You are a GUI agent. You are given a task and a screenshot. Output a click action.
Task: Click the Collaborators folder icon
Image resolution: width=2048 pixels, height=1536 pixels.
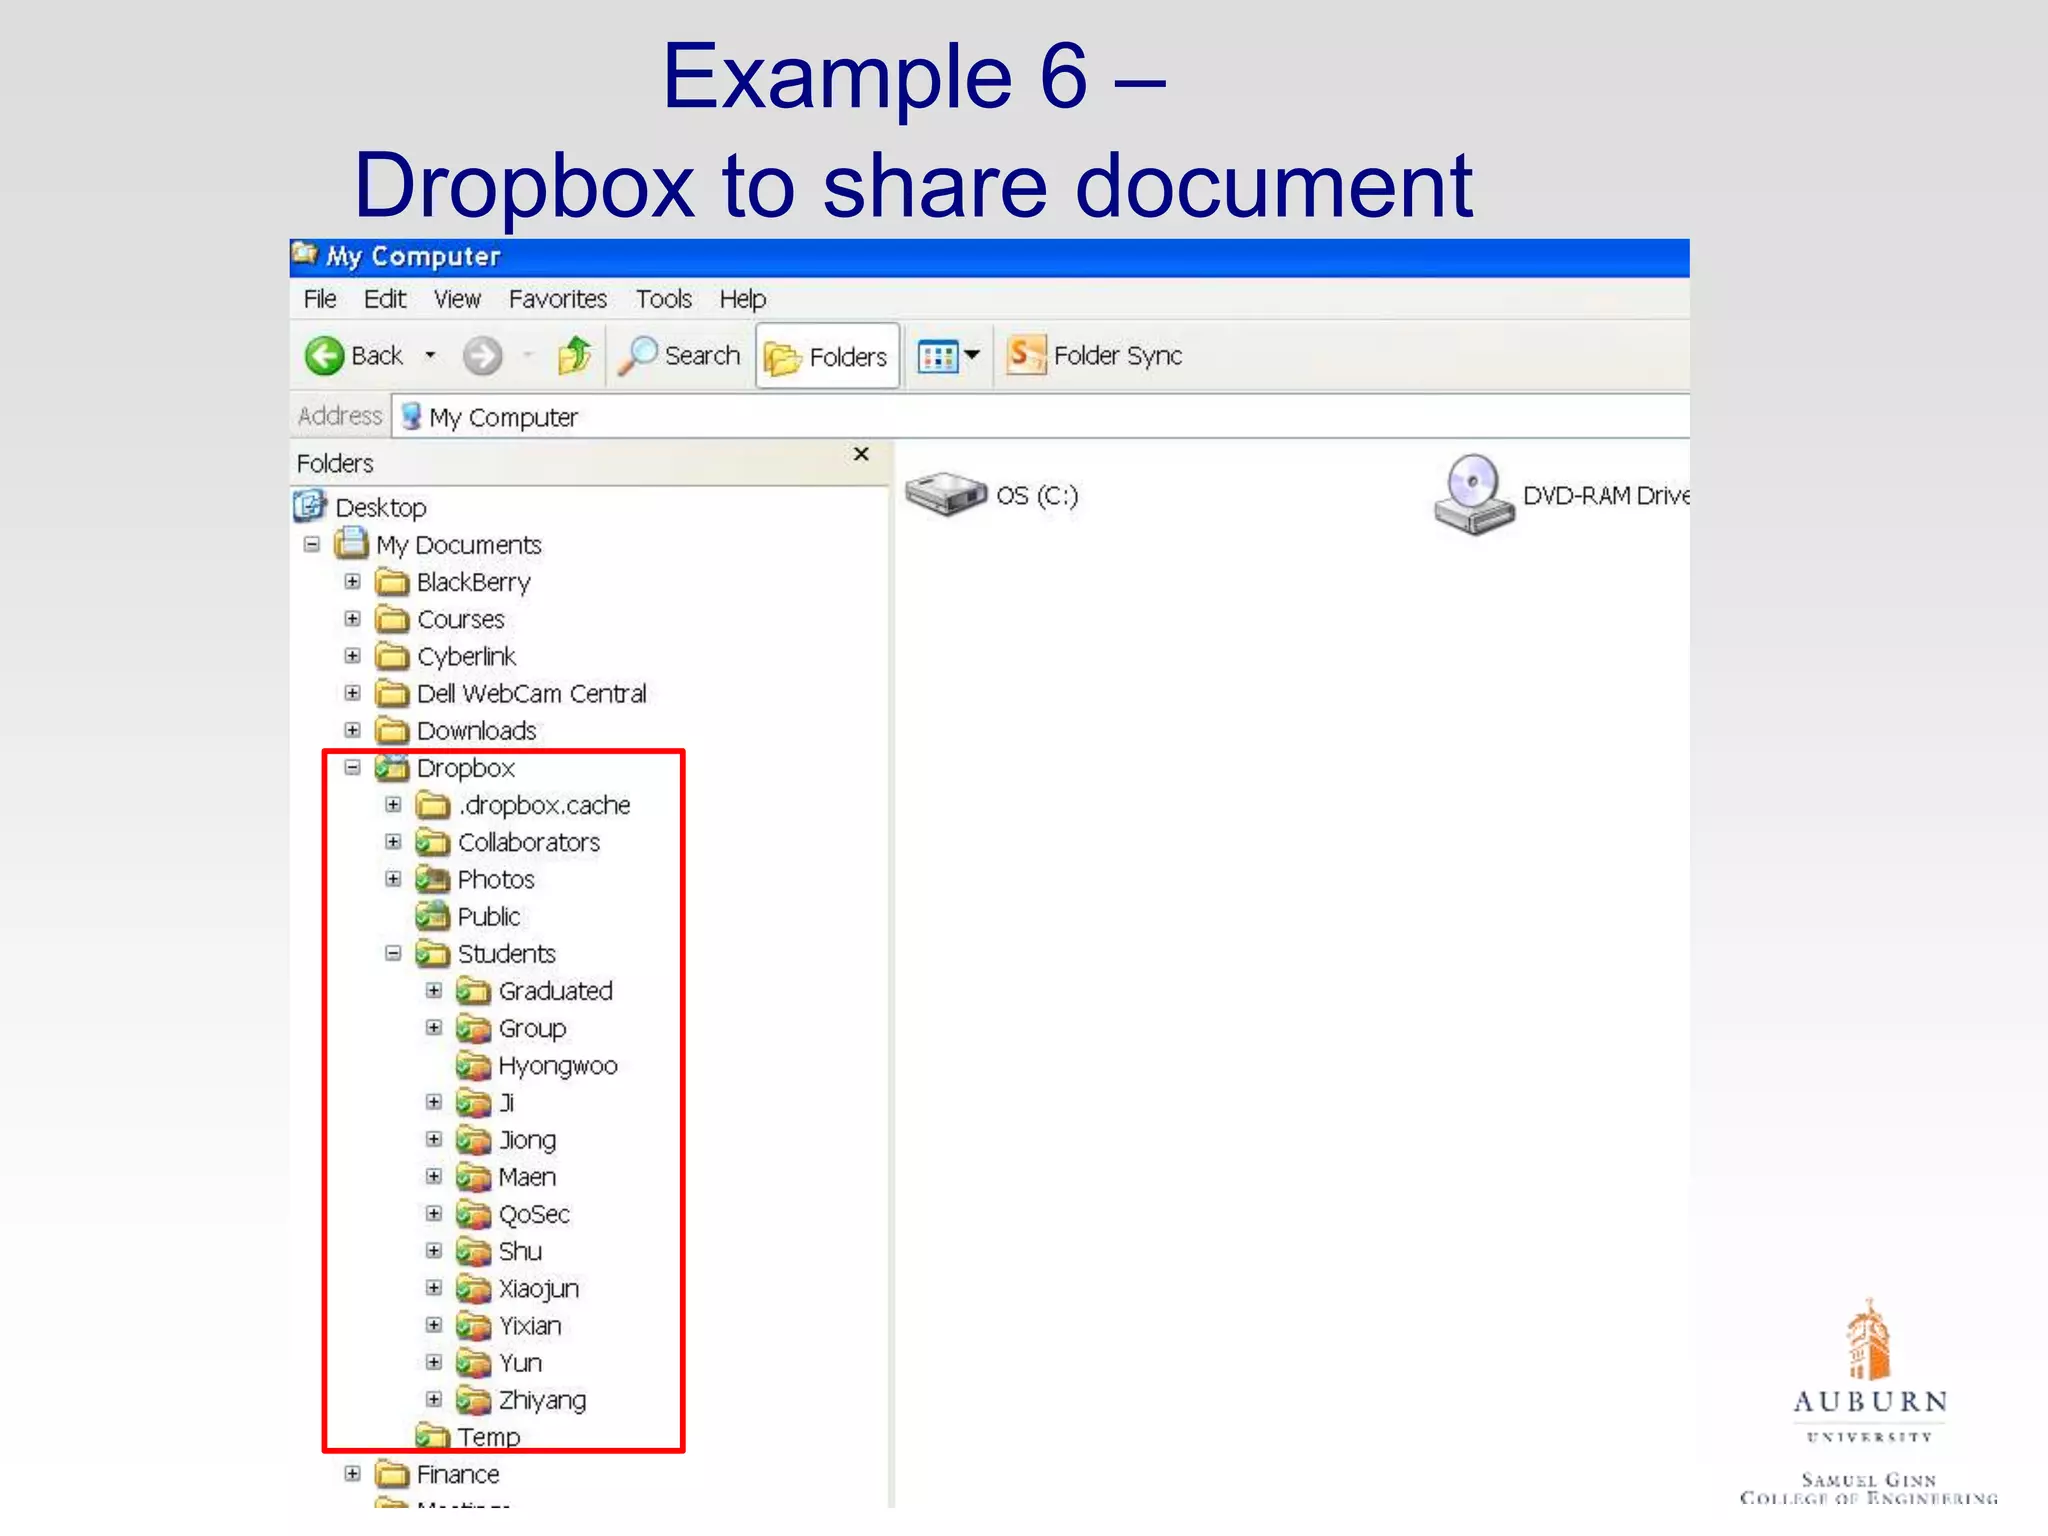point(433,842)
